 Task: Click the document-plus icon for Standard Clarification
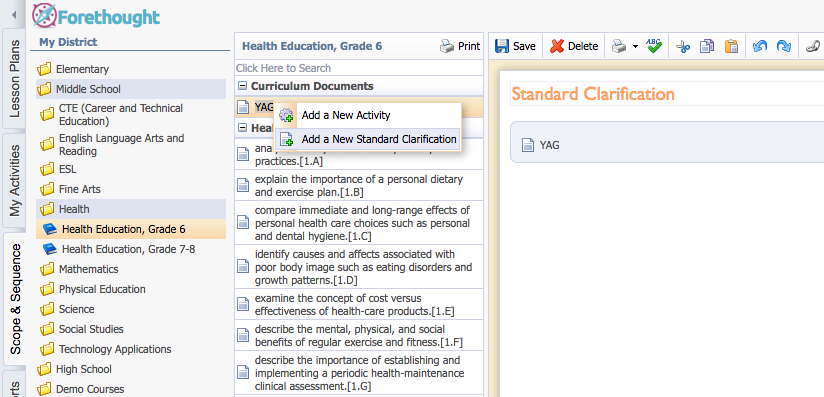[x=286, y=139]
